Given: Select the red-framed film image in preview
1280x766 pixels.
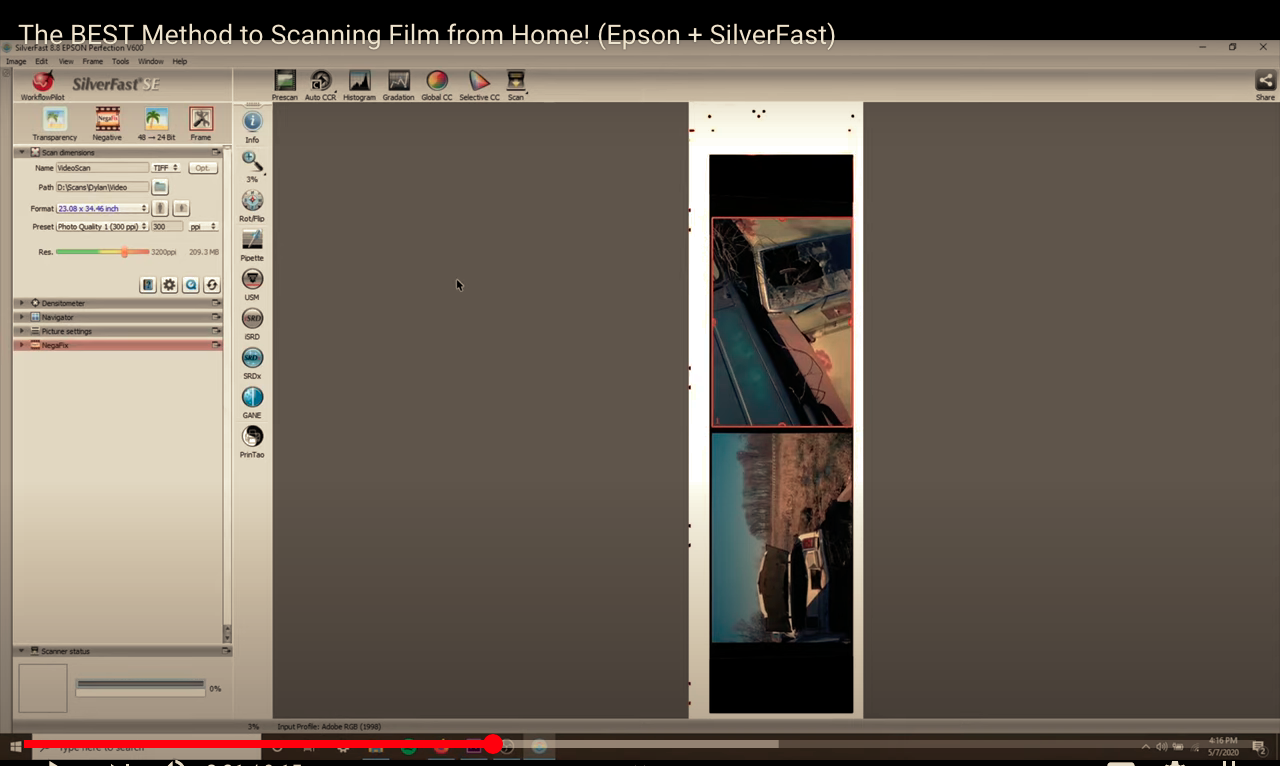Looking at the screenshot, I should tap(782, 322).
